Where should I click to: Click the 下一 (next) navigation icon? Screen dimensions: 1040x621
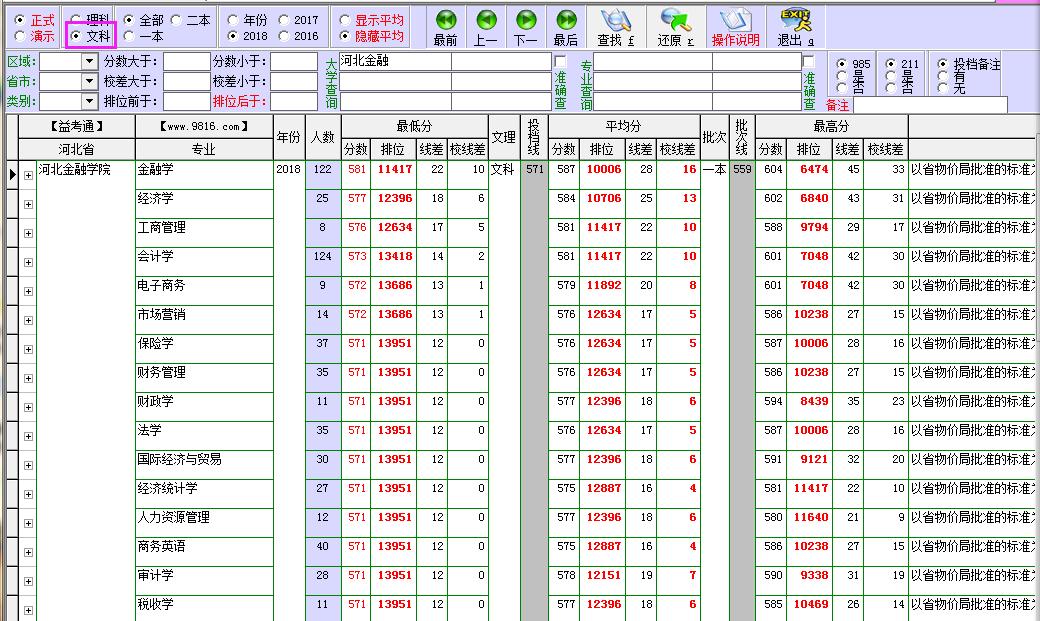pos(526,21)
